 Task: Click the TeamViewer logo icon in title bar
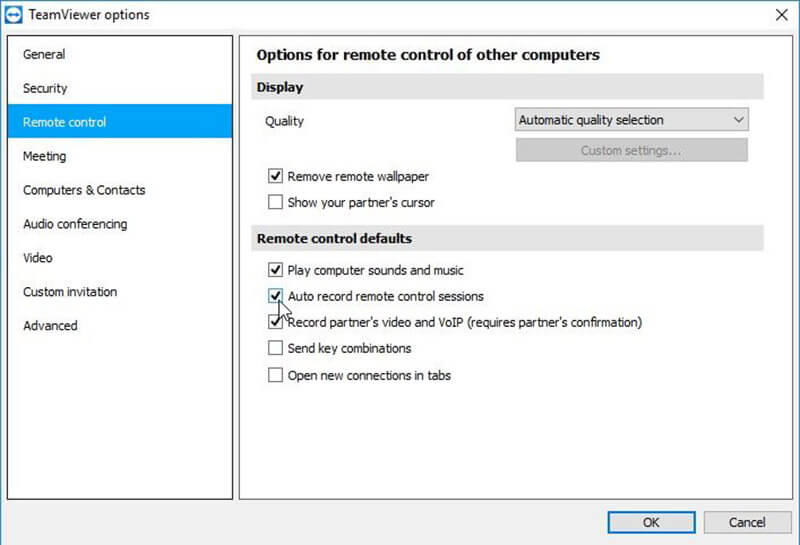pos(14,14)
